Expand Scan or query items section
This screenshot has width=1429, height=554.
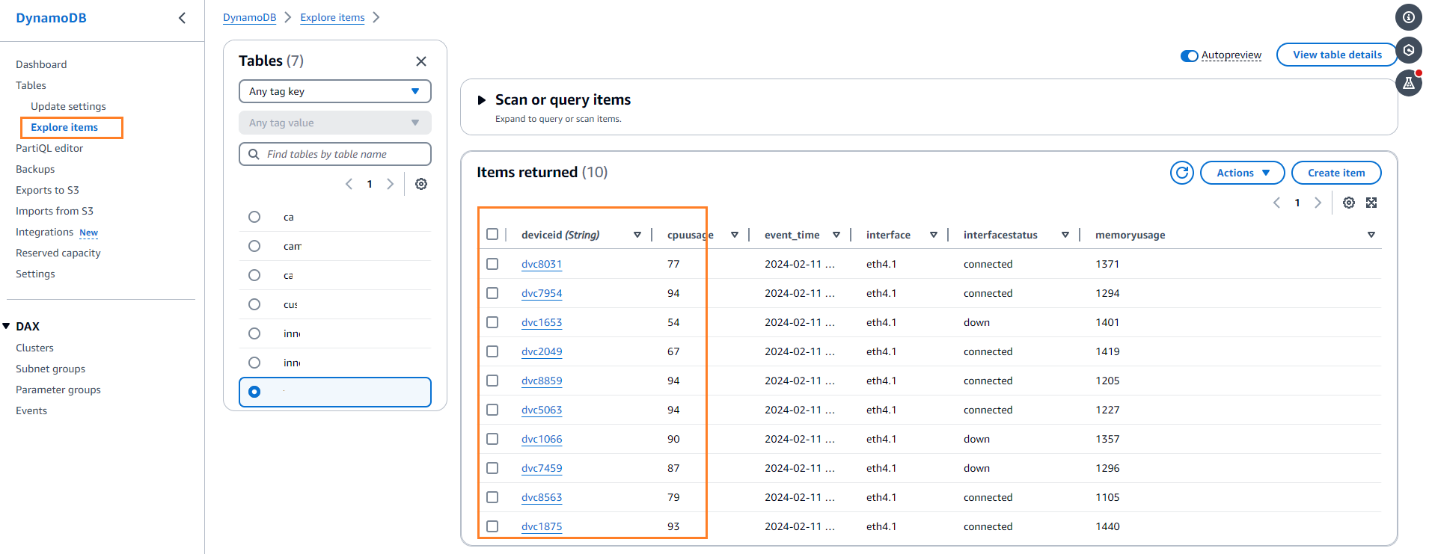(482, 100)
